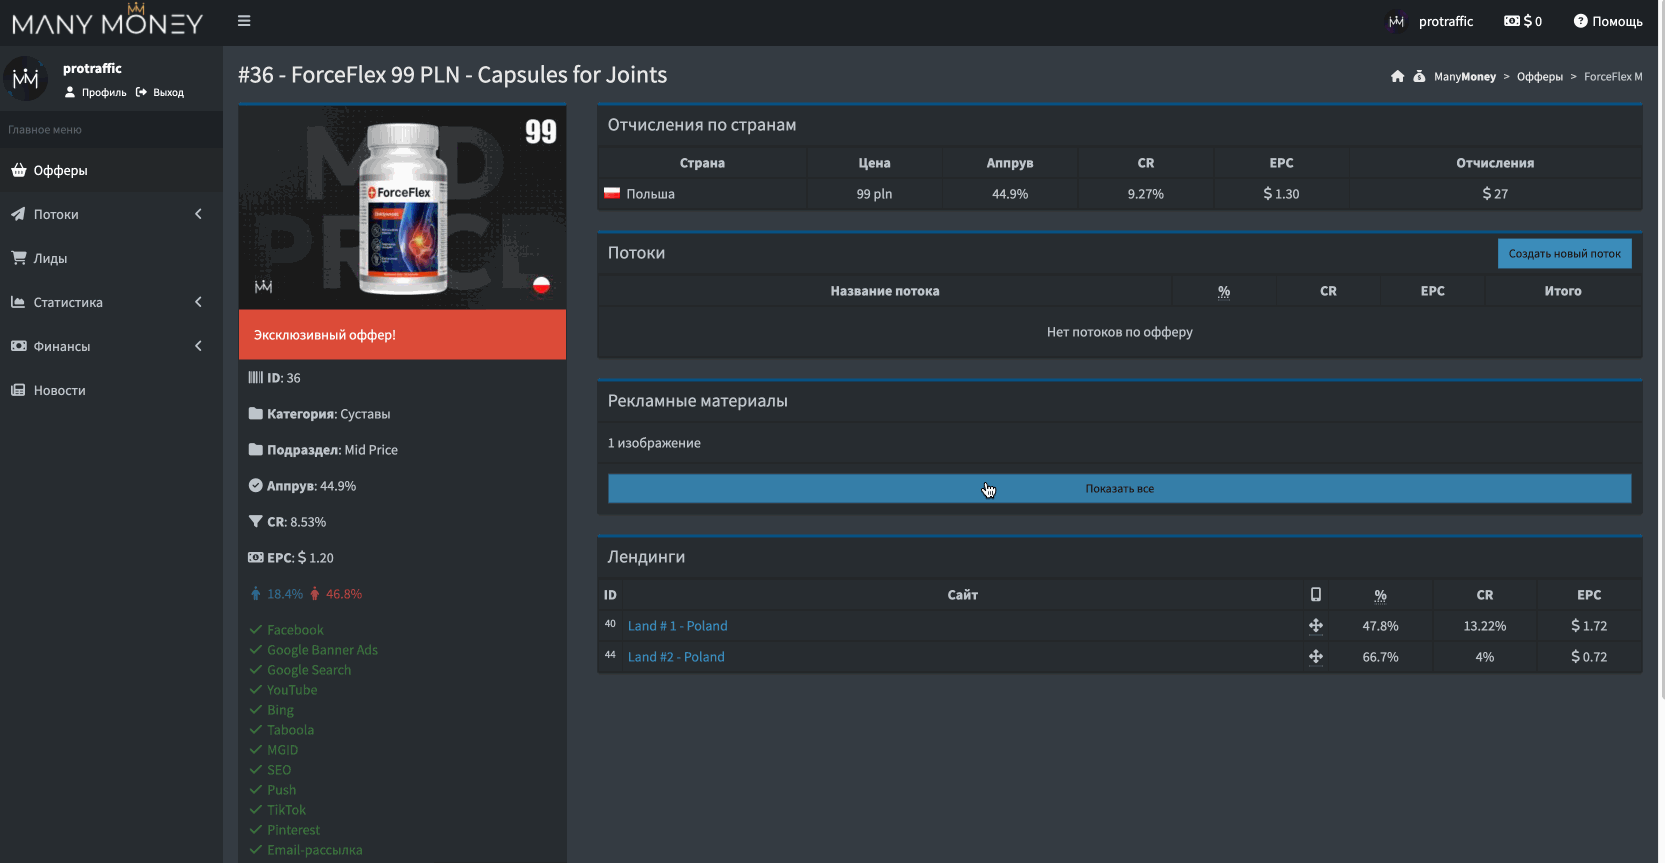Viewport: 1665px width, 863px height.
Task: Open the Many Money logo home page
Action: 108,21
